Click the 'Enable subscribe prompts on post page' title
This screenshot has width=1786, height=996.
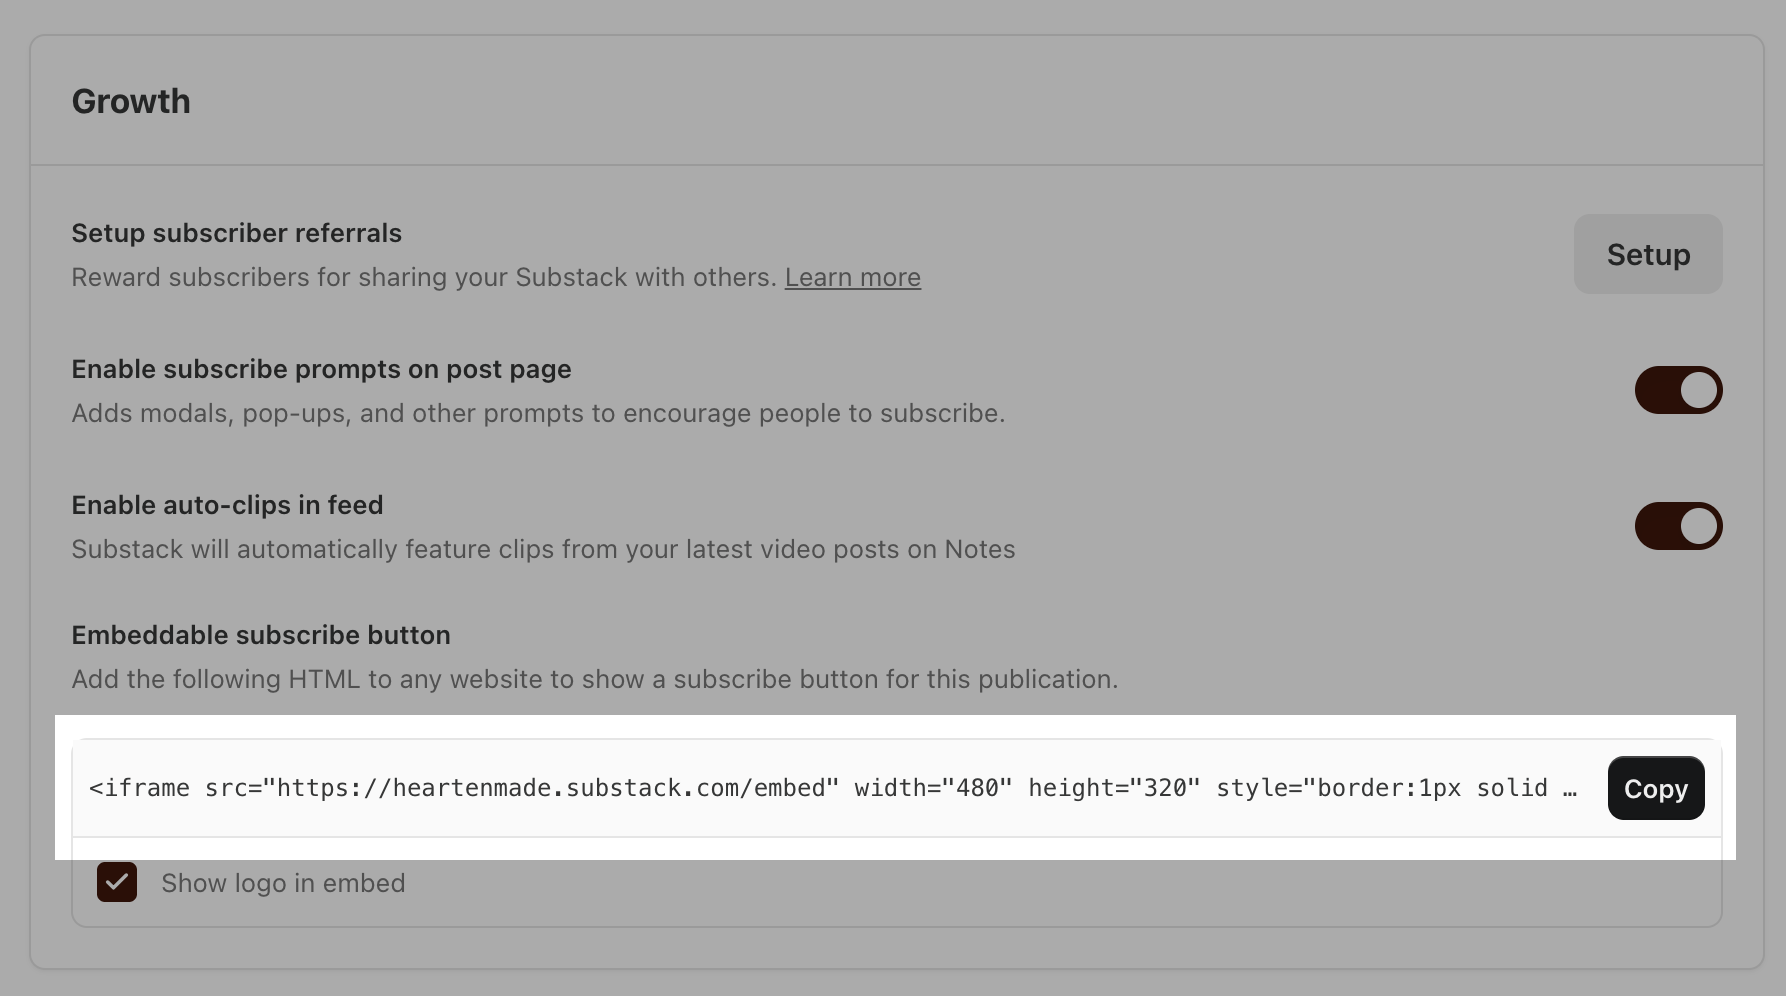(321, 369)
